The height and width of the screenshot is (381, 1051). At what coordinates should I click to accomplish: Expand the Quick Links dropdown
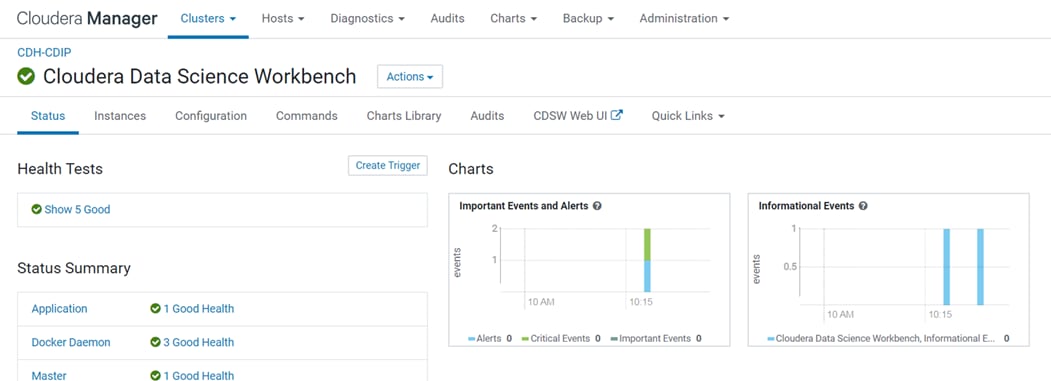pyautogui.click(x=688, y=116)
